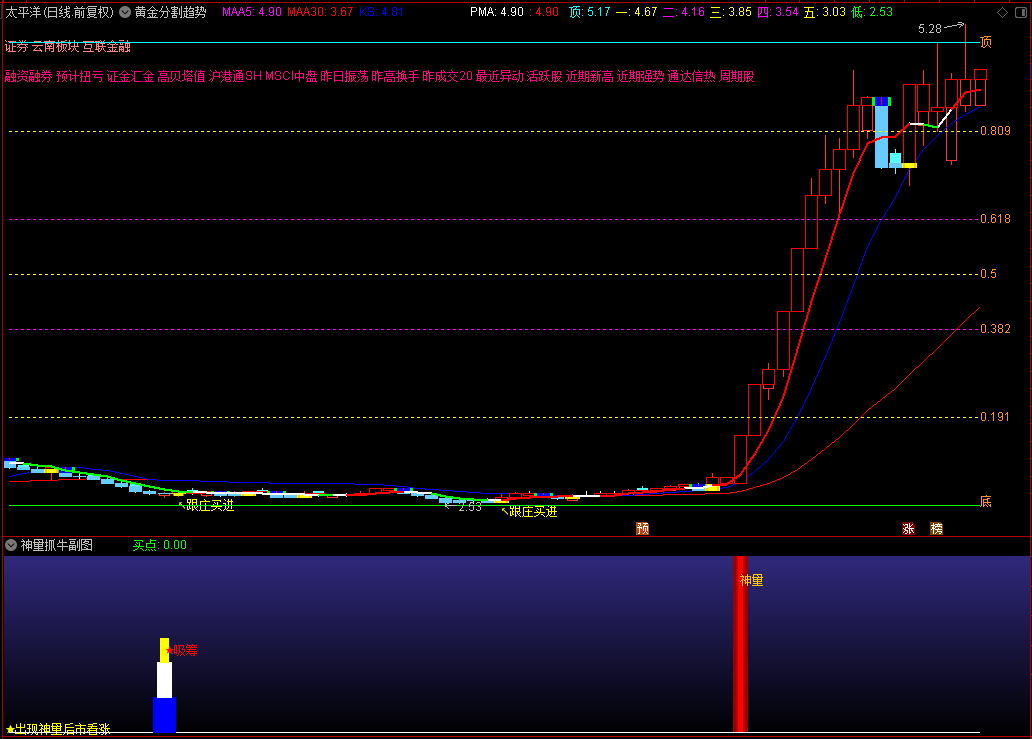The width and height of the screenshot is (1032, 739).
Task: Open the 通达信热 concept tag
Action: tap(692, 76)
